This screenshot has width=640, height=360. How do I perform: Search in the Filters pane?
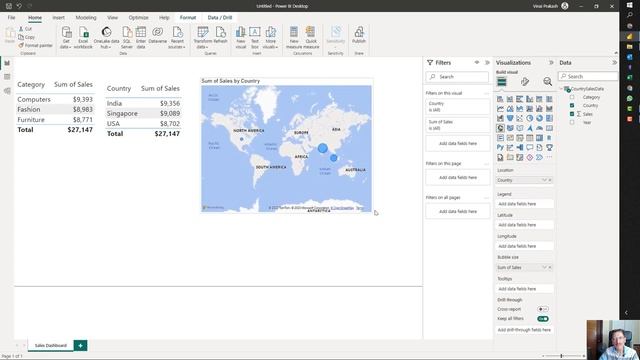[457, 77]
